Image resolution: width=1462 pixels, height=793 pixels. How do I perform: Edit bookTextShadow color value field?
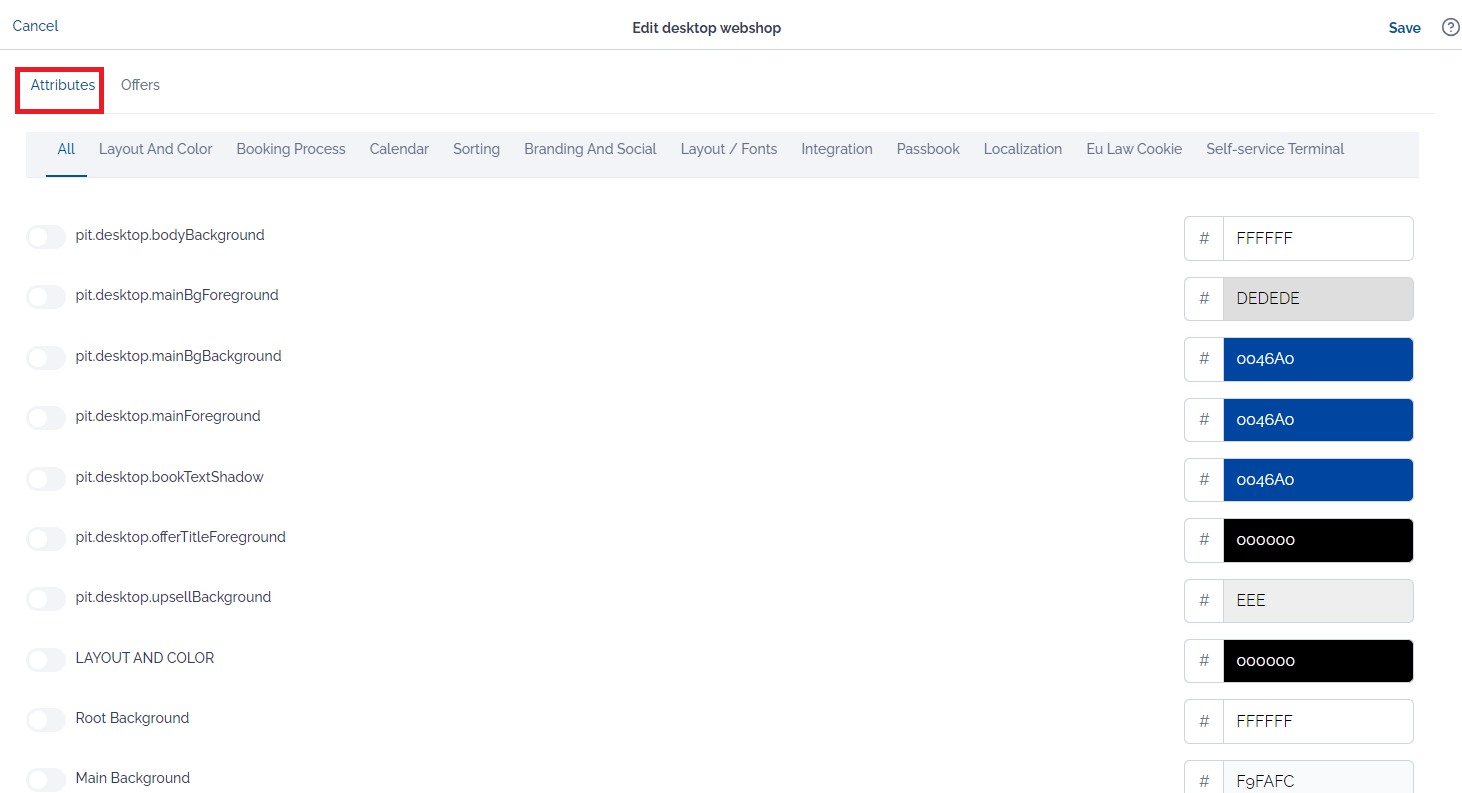pyautogui.click(x=1318, y=480)
